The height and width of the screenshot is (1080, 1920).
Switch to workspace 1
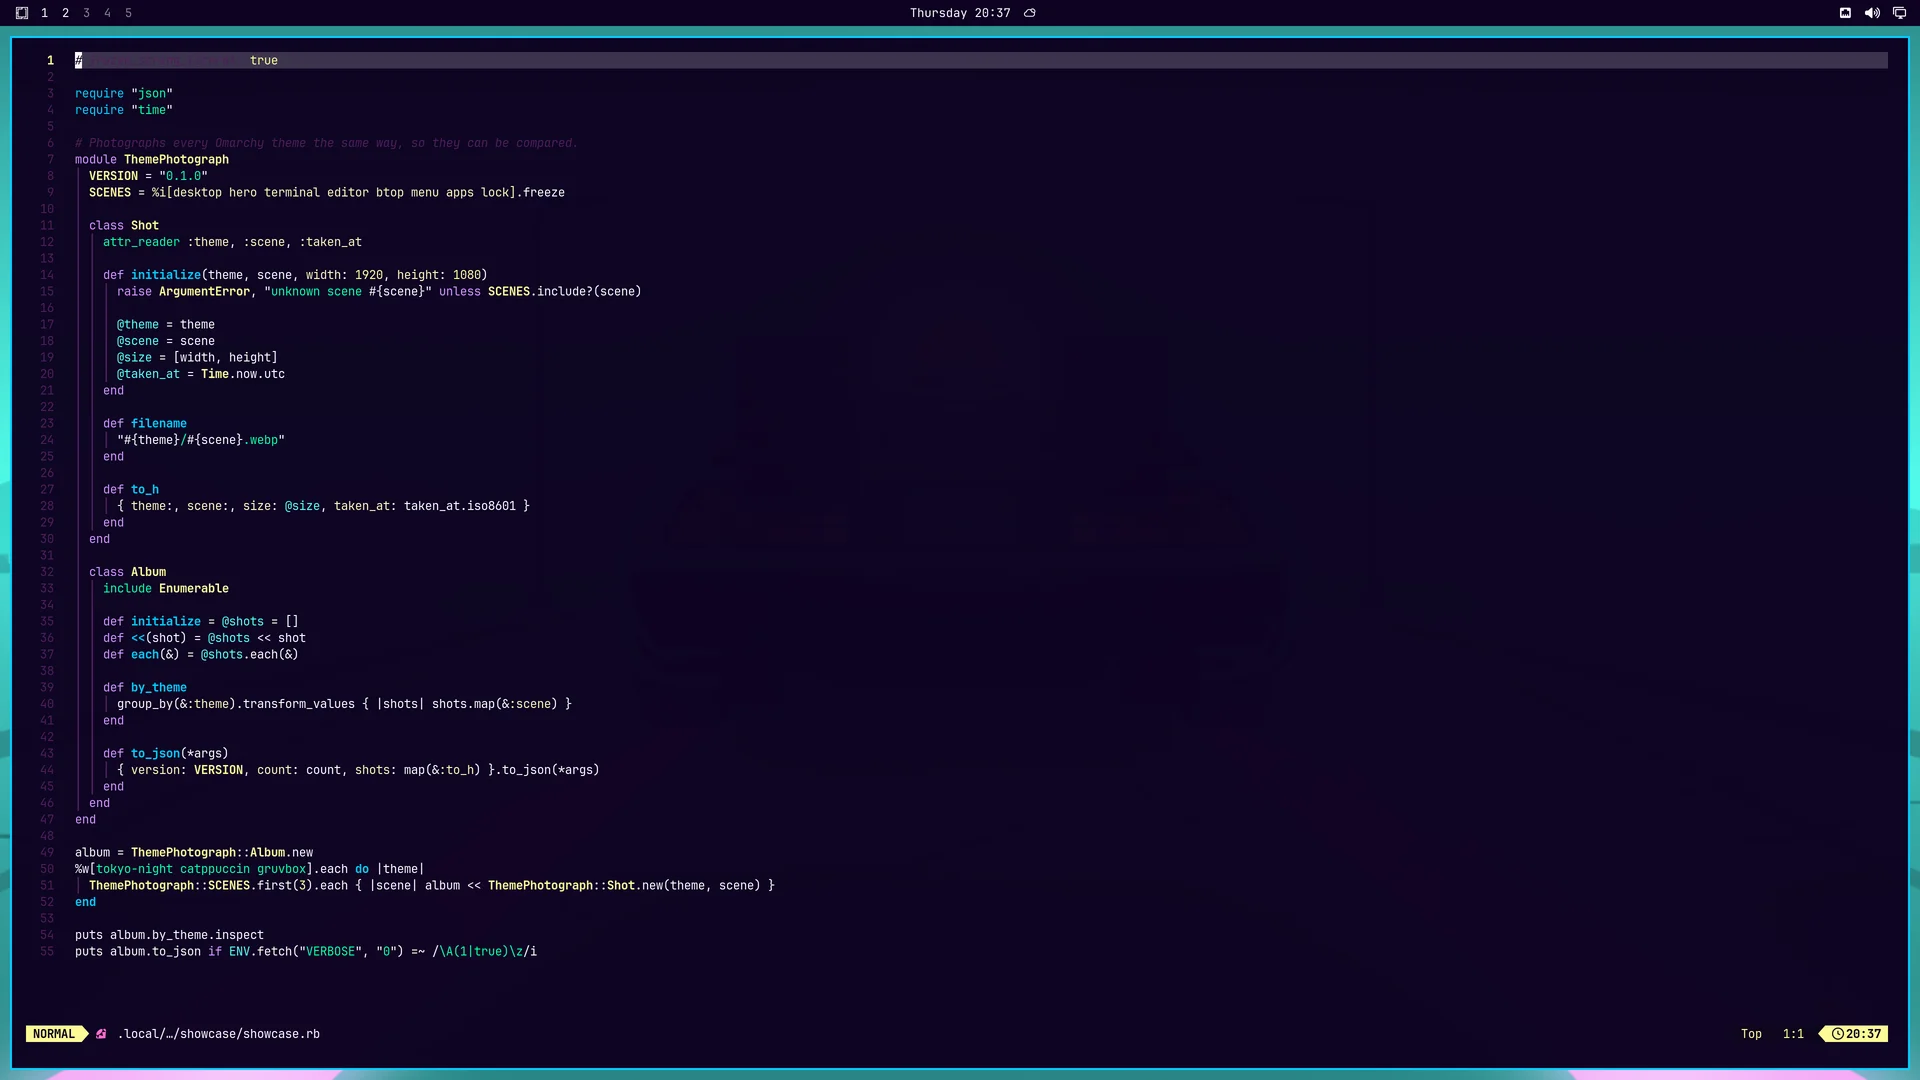coord(44,13)
